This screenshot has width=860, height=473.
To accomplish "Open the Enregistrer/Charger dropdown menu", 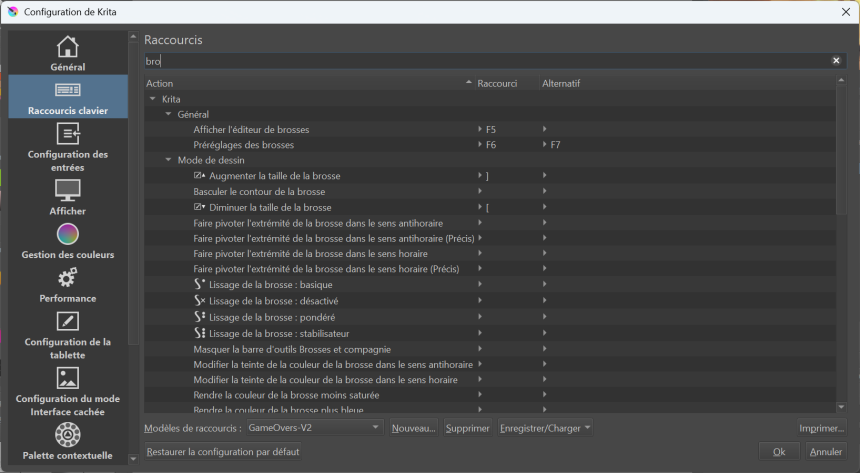I will coord(545,428).
